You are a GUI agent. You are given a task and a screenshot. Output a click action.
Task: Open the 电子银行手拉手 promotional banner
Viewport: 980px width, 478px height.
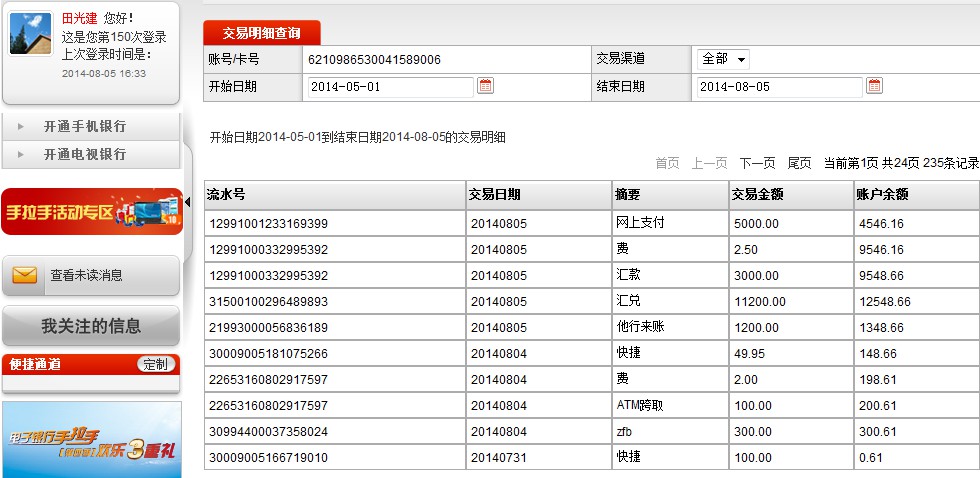(x=91, y=439)
